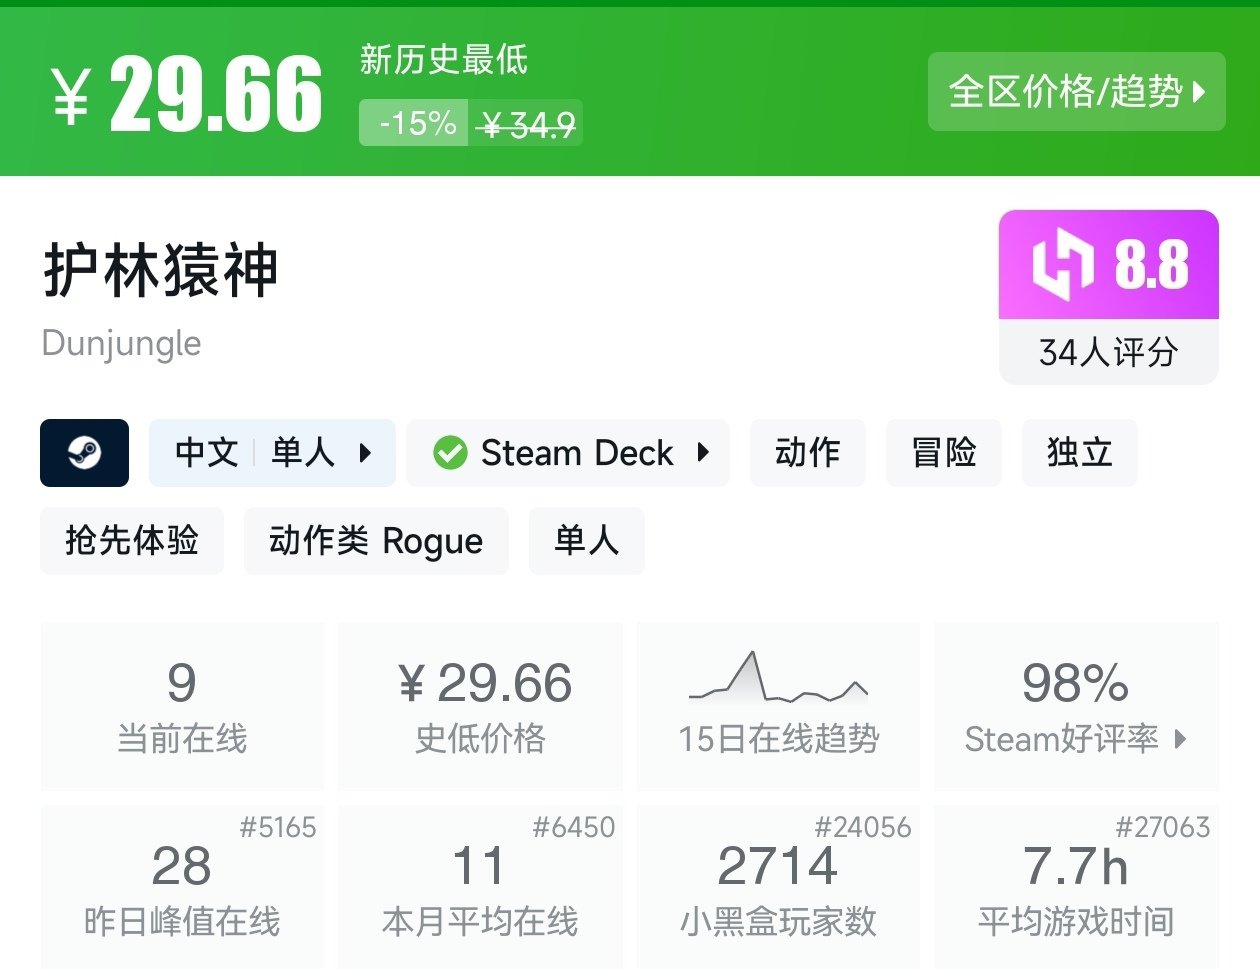Click the green Steam Deck verified checkmark
This screenshot has height=969, width=1260.
pyautogui.click(x=450, y=453)
